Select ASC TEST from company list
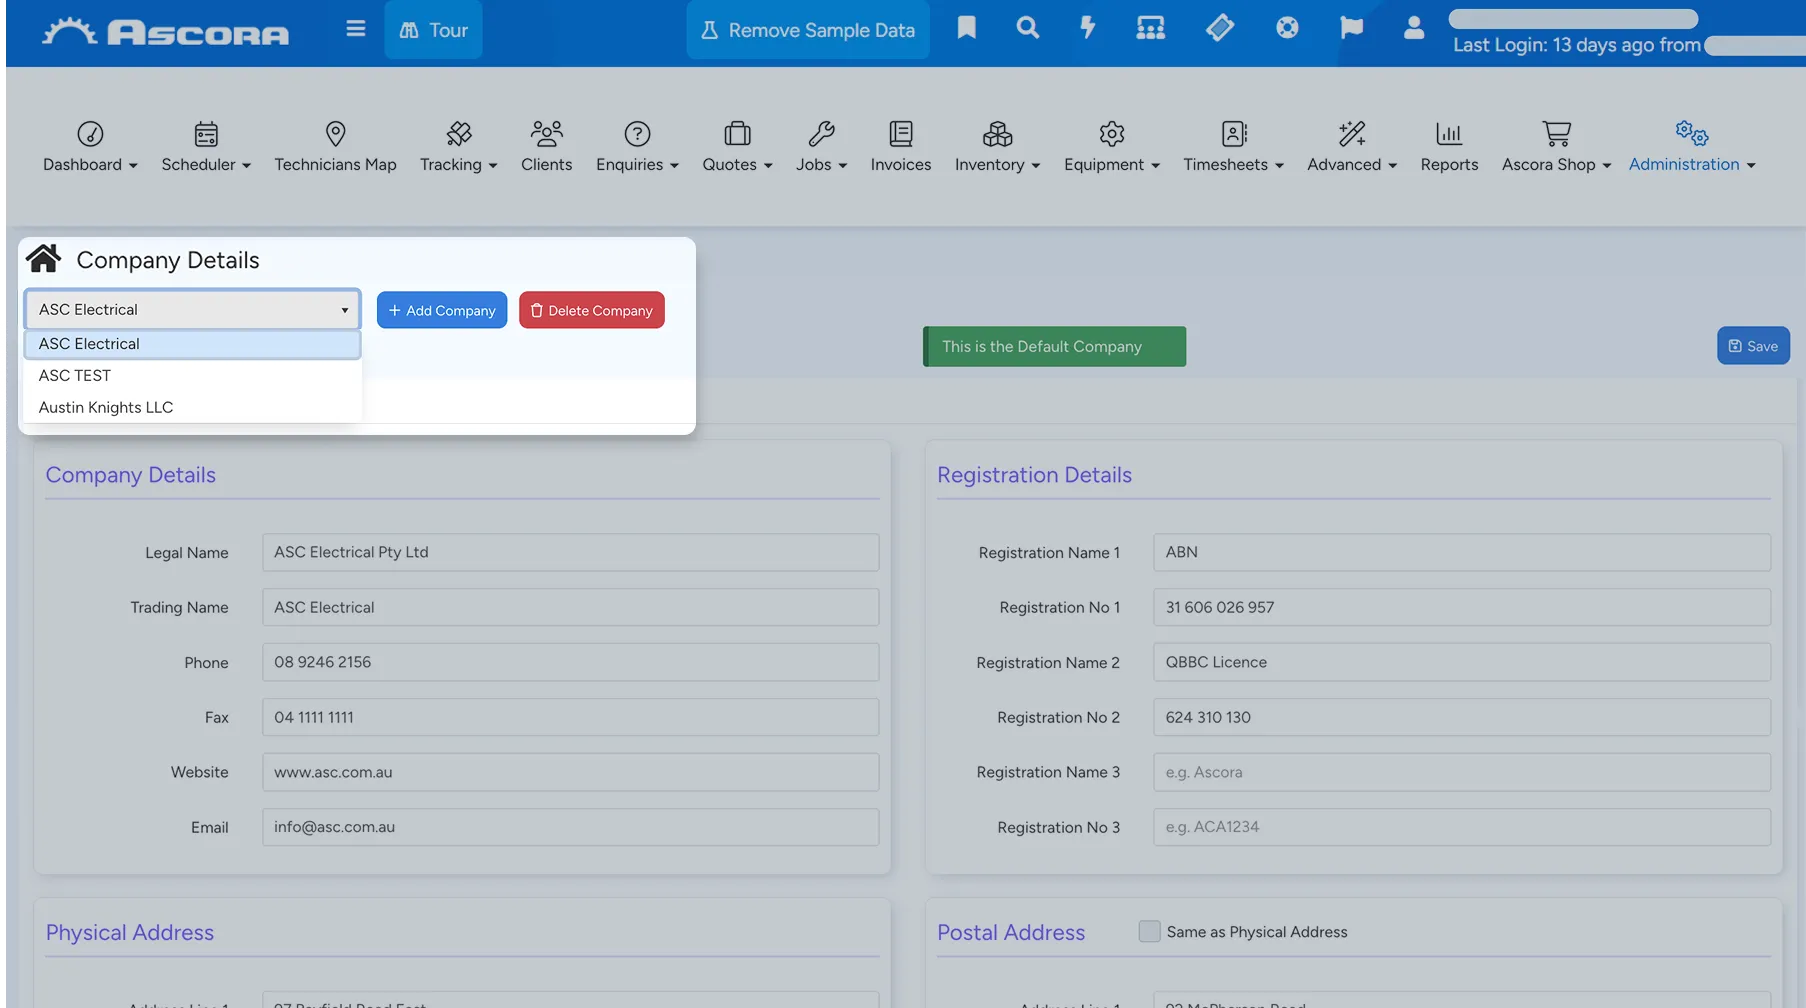 [x=192, y=375]
